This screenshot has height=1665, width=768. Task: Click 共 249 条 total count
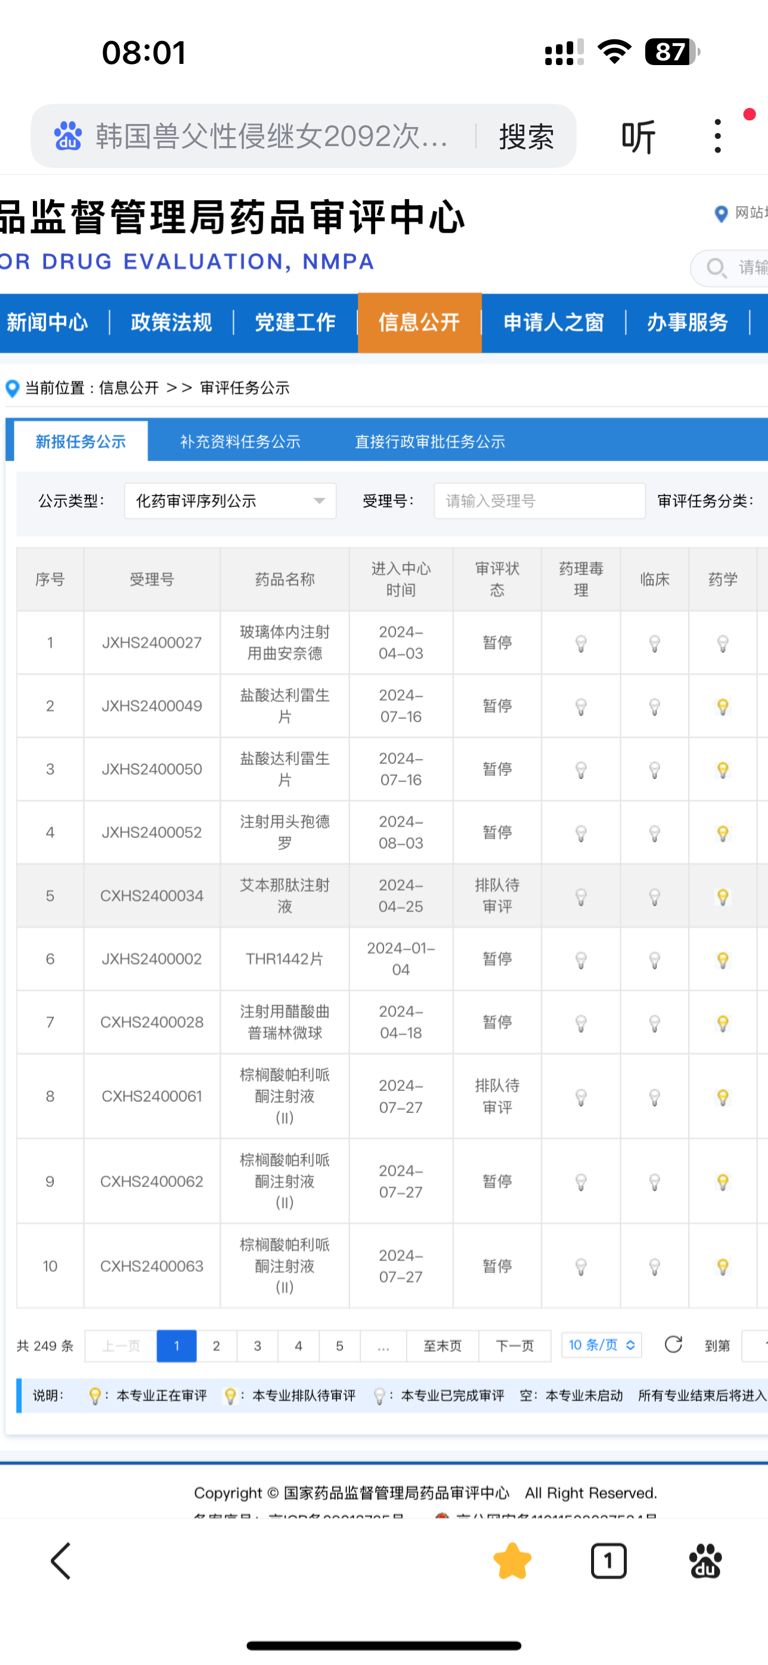(x=45, y=1346)
